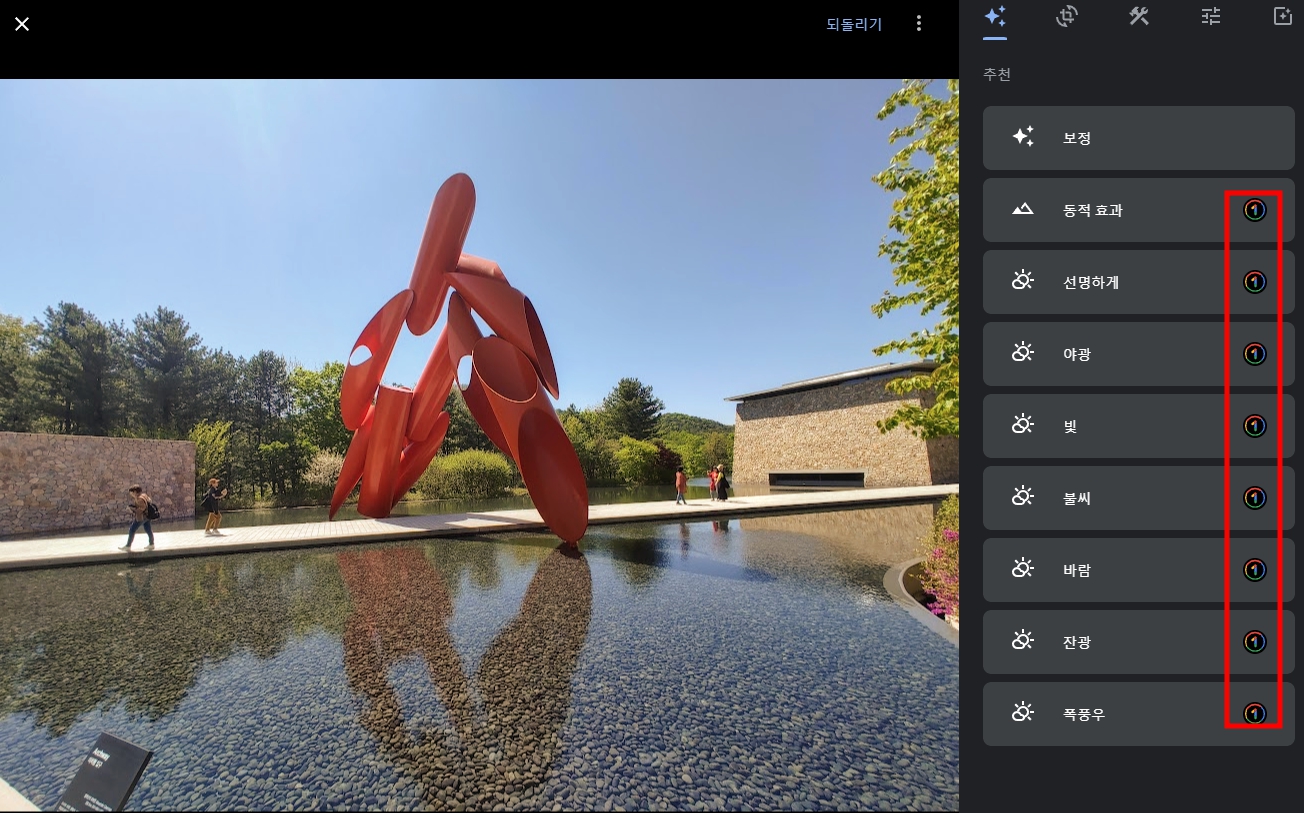This screenshot has height=813, width=1304.
Task: Click the red sculpture photo preview
Action: point(479,445)
